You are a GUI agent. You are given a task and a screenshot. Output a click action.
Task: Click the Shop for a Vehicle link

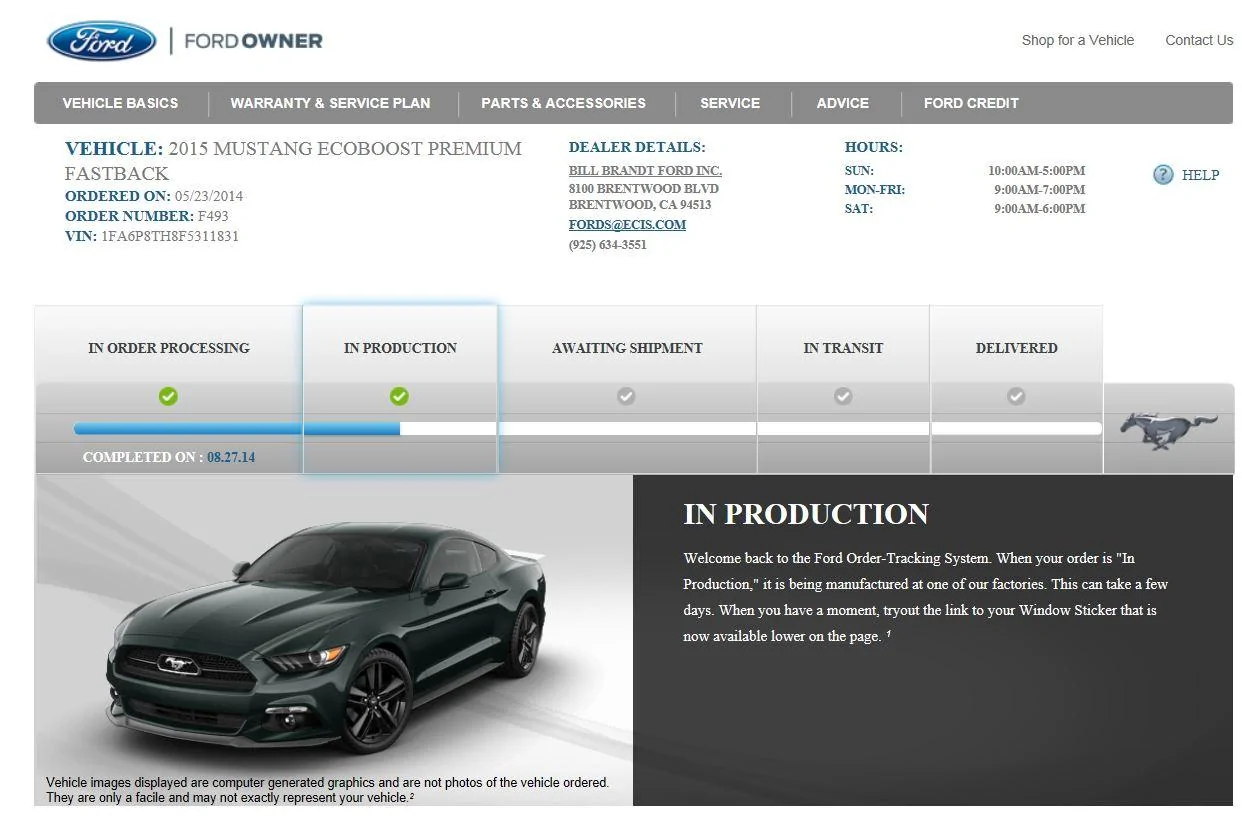(1077, 40)
